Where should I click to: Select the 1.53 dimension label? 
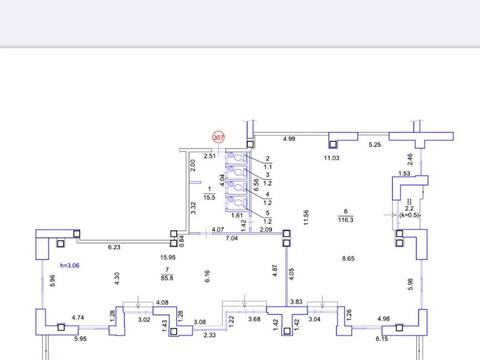point(404,173)
